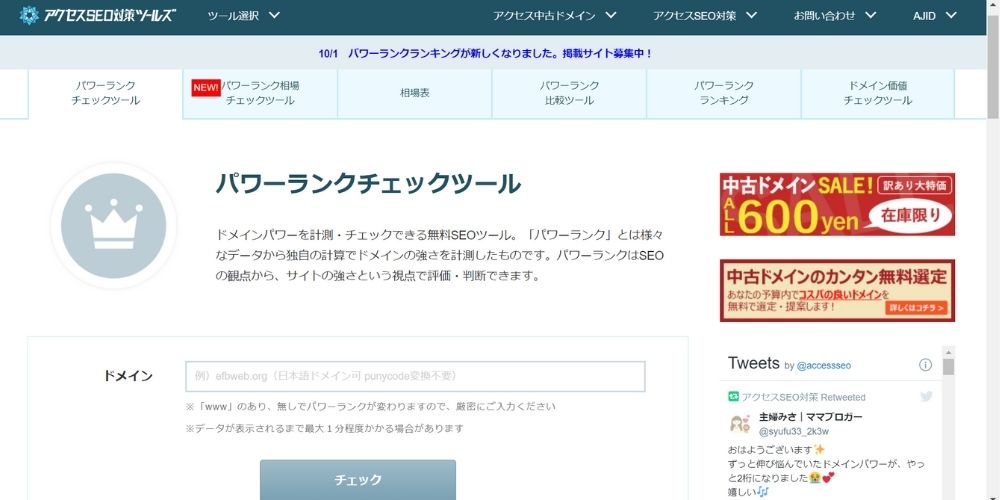Click the retweet icon beside アクセスSEO対策 Retweeted
The image size is (1000, 500).
(x=733, y=397)
